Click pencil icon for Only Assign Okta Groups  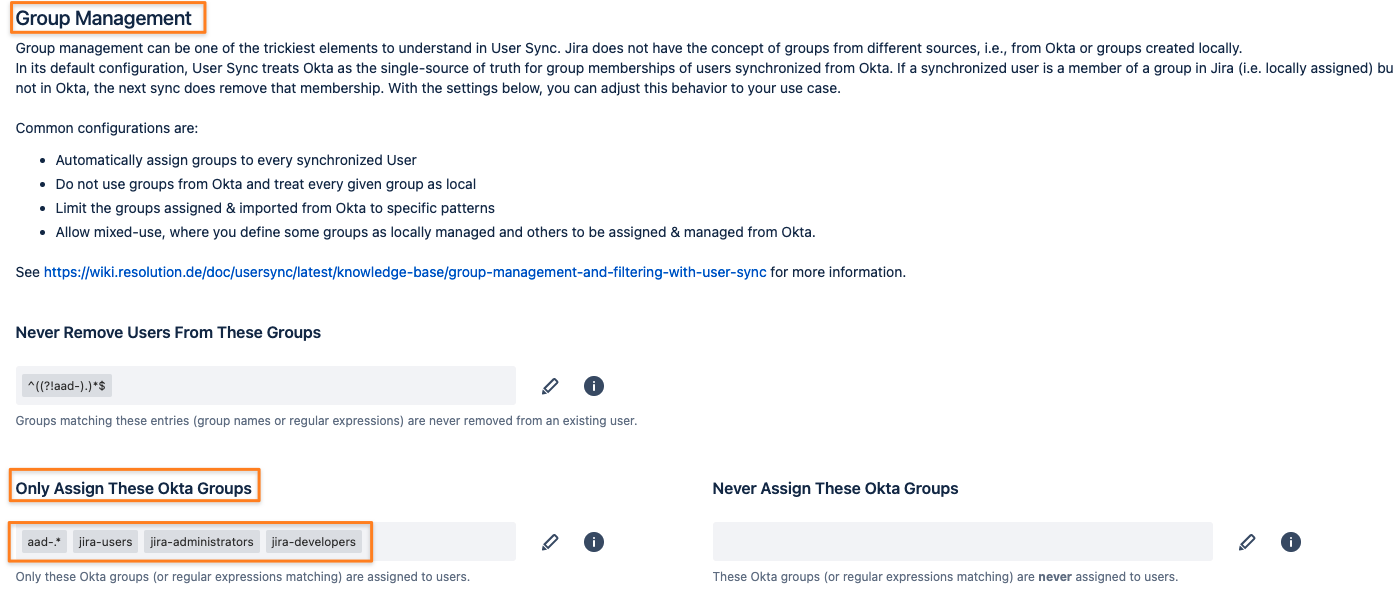pyautogui.click(x=549, y=542)
